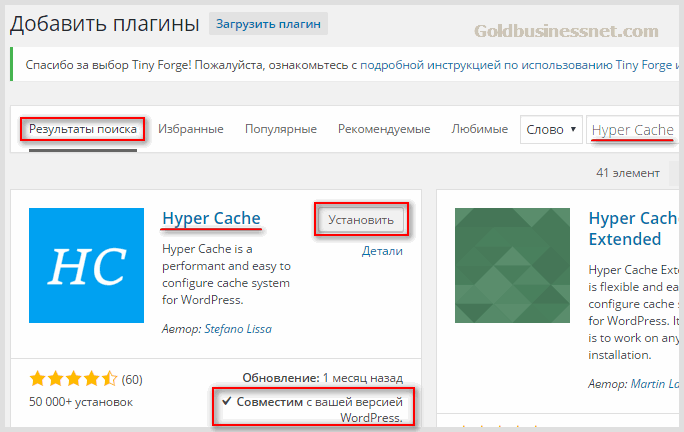Click the Загрузить плагин button
This screenshot has width=684, height=432.
268,24
